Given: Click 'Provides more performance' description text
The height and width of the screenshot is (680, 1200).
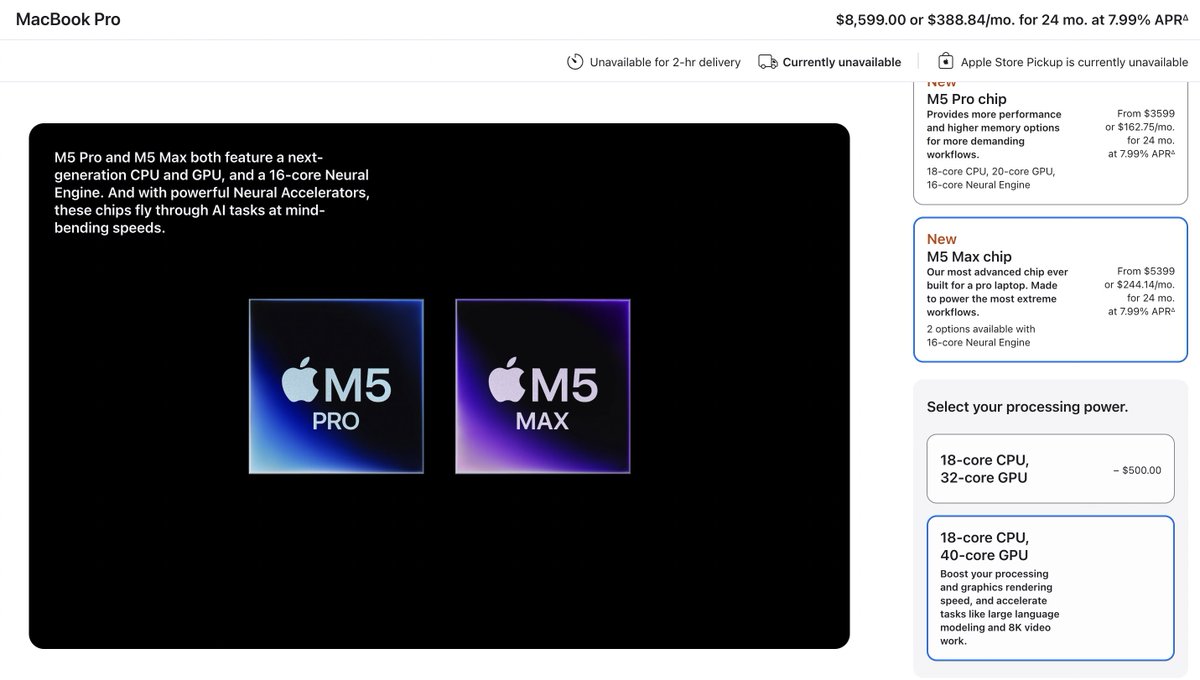Looking at the screenshot, I should click(x=994, y=134).
